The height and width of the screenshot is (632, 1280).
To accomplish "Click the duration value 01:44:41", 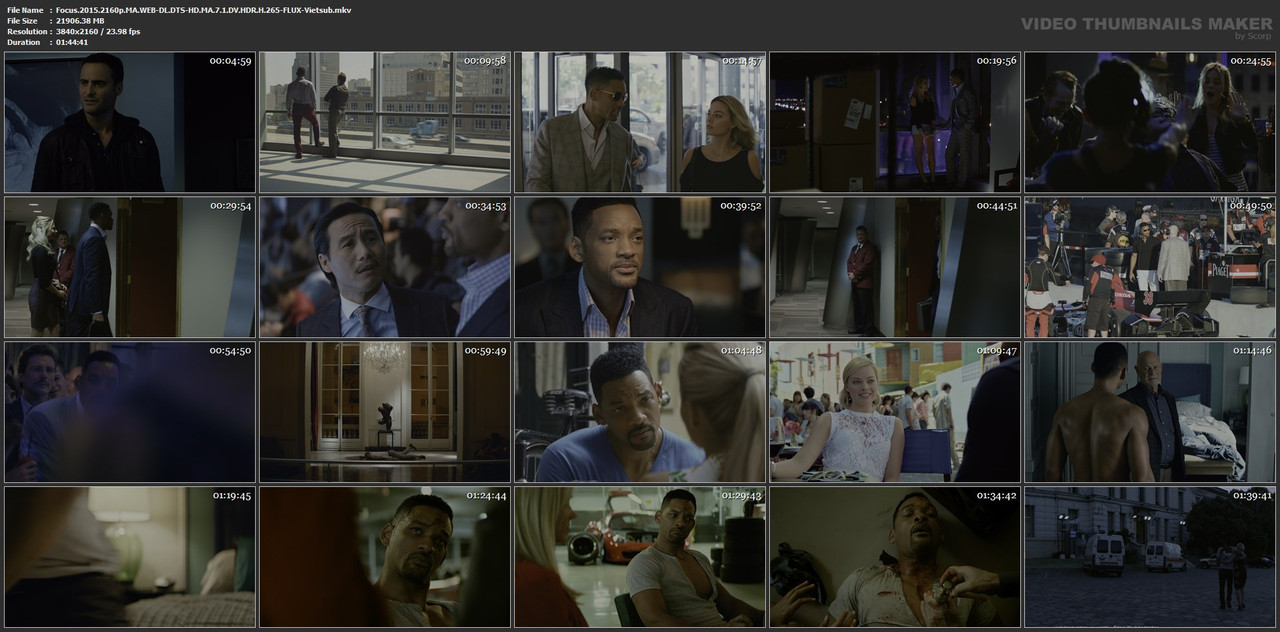I will tap(72, 42).
